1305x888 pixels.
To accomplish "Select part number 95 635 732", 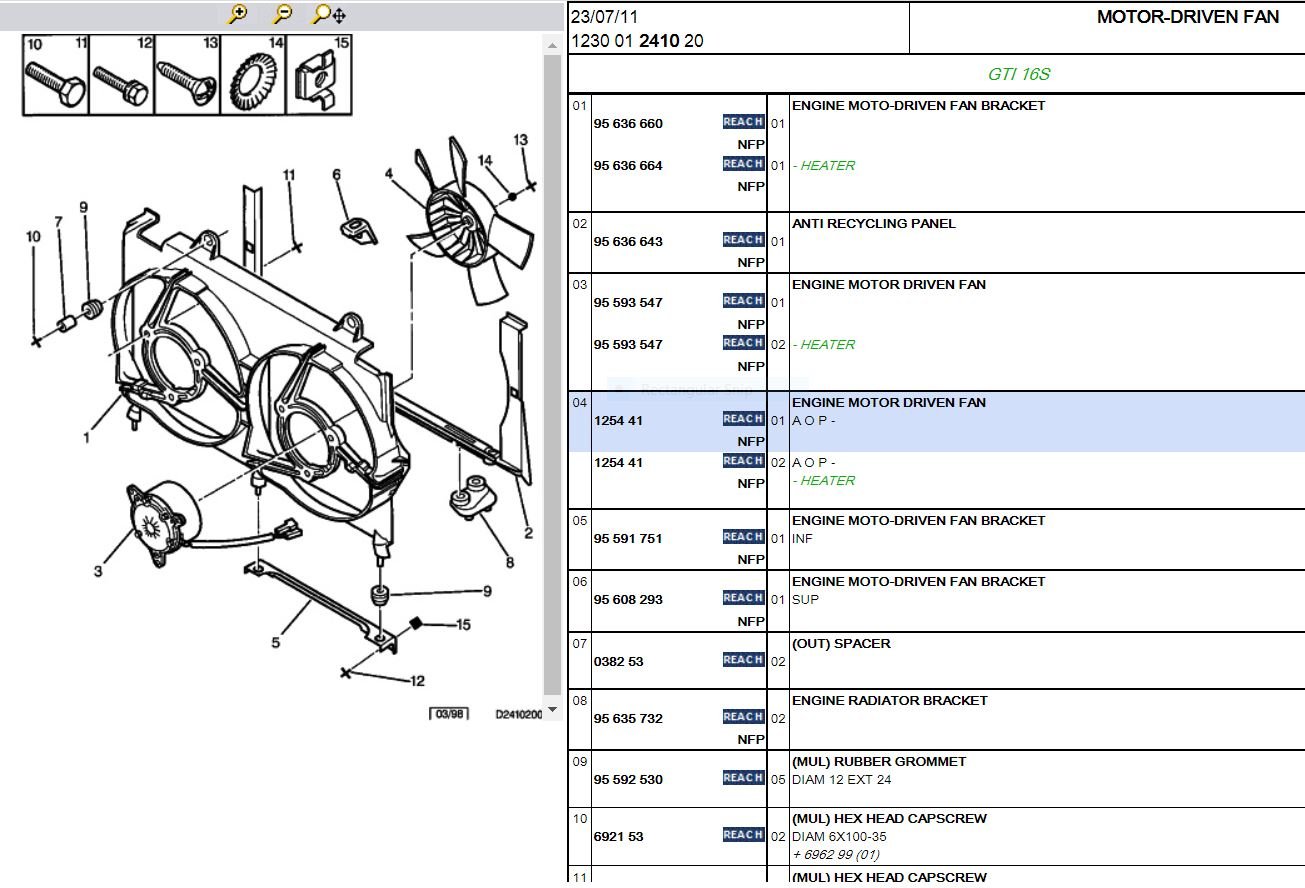I will coord(628,719).
